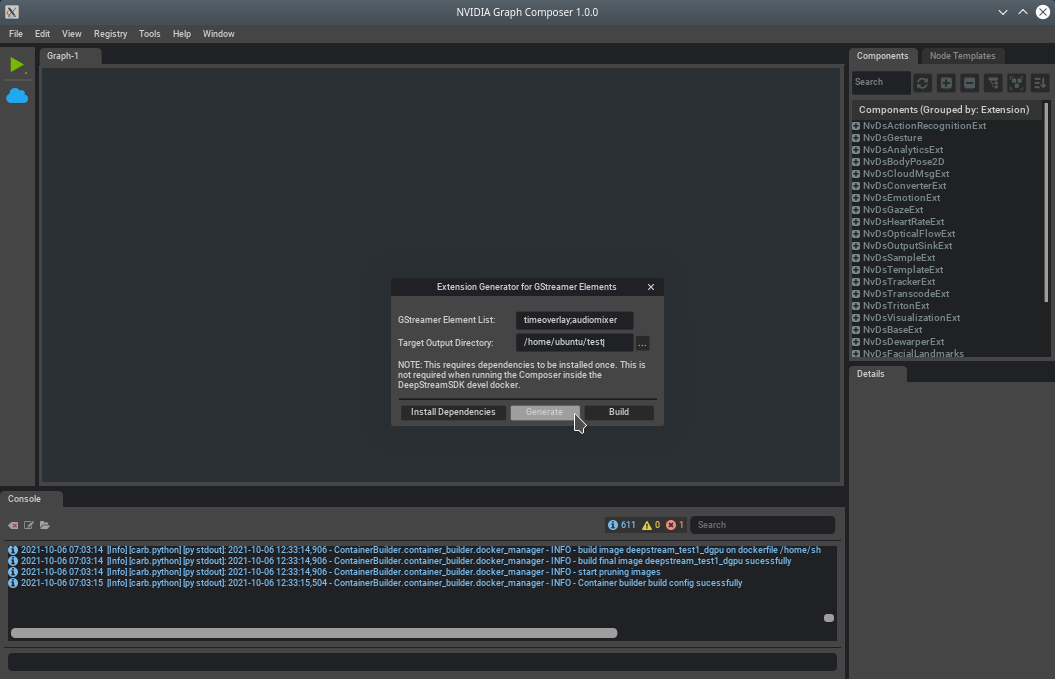
Task: Click the Install Dependencies button
Action: (452, 412)
